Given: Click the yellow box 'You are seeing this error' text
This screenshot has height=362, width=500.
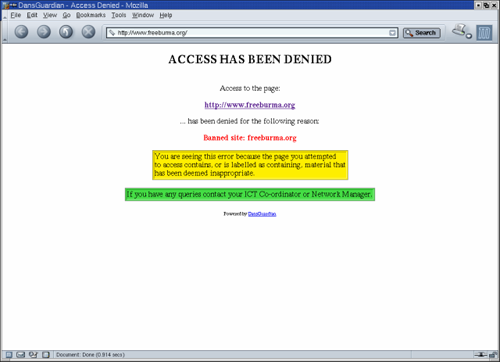Looking at the screenshot, I should coord(250,165).
